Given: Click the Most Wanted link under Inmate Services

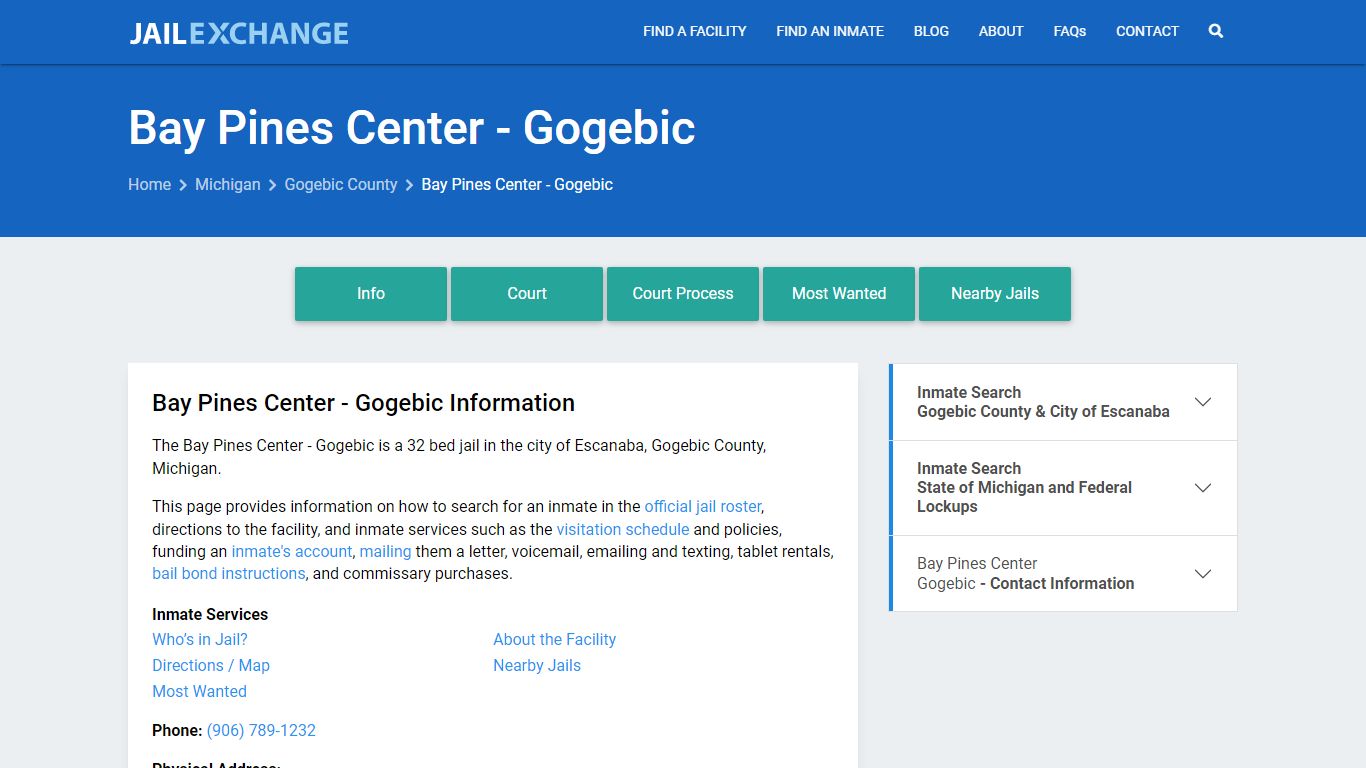Looking at the screenshot, I should [199, 692].
